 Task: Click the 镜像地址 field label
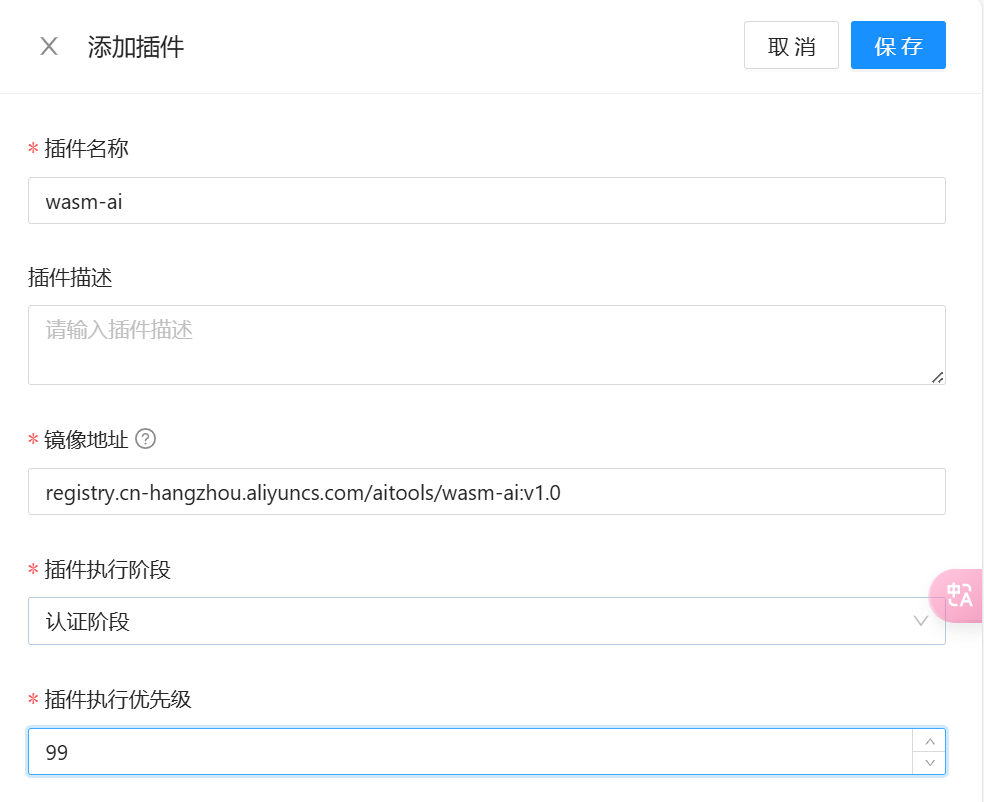coord(86,440)
